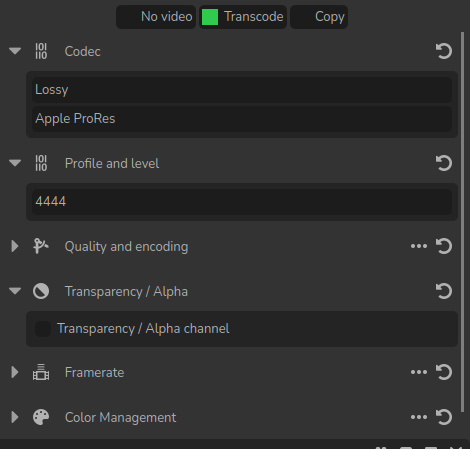This screenshot has width=470, height=449.
Task: Open more options for Framerate
Action: 419,372
